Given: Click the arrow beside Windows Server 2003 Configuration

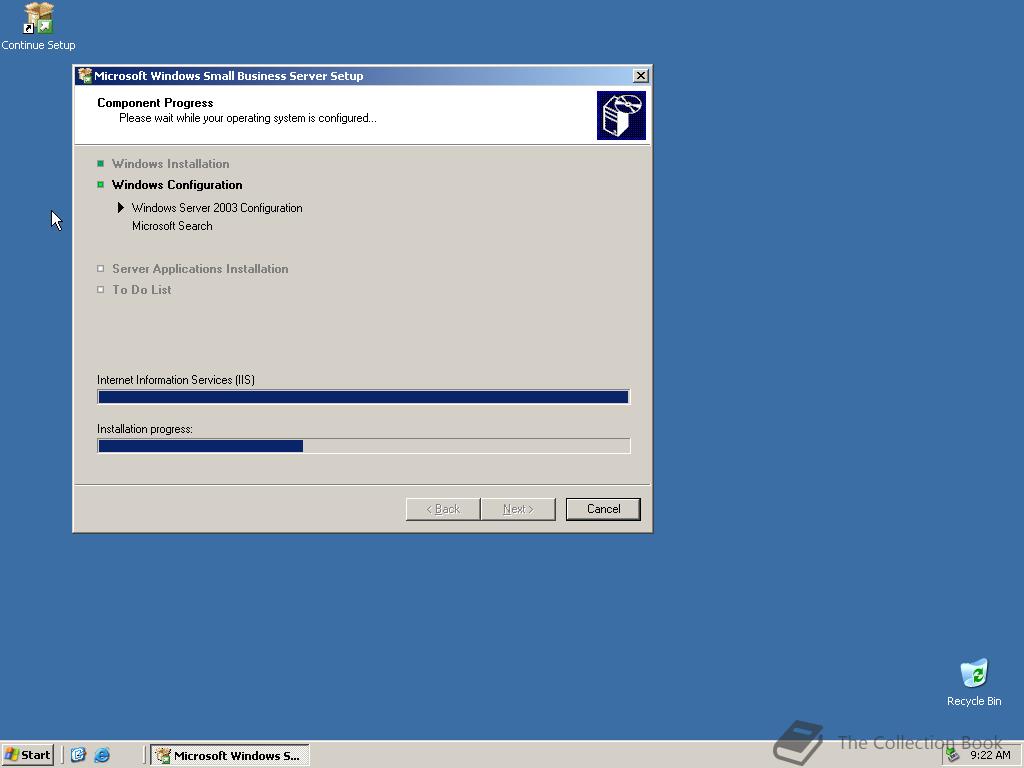Looking at the screenshot, I should click(x=121, y=208).
